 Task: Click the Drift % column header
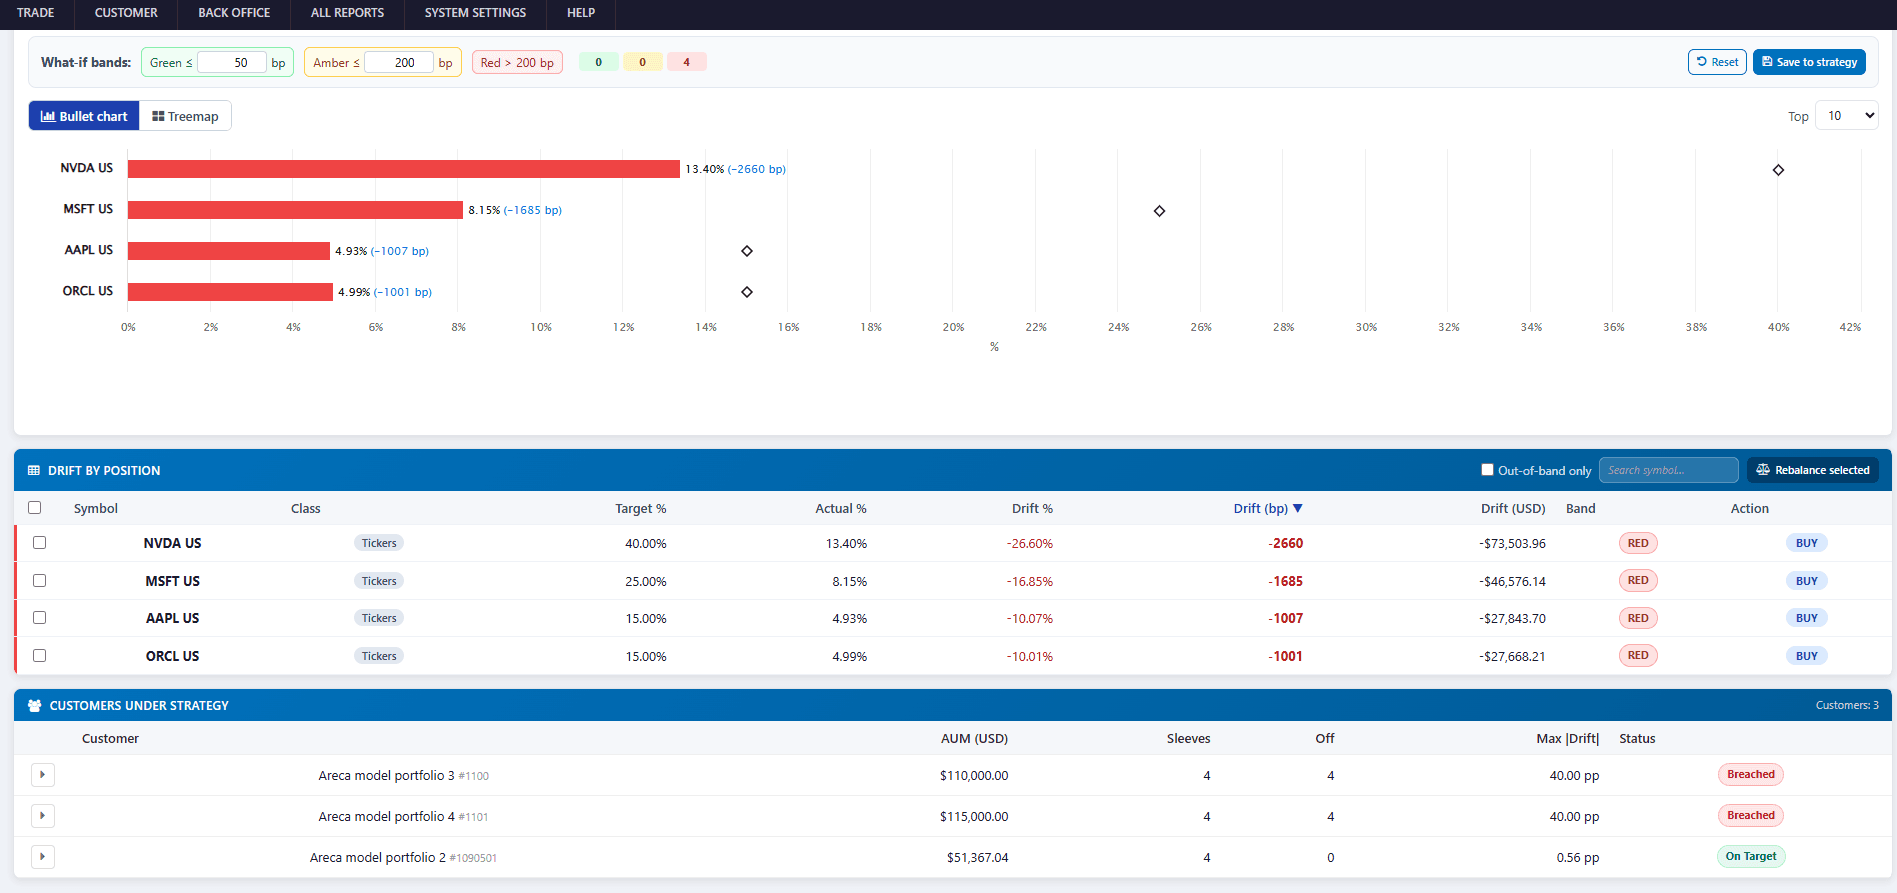[x=1032, y=509]
